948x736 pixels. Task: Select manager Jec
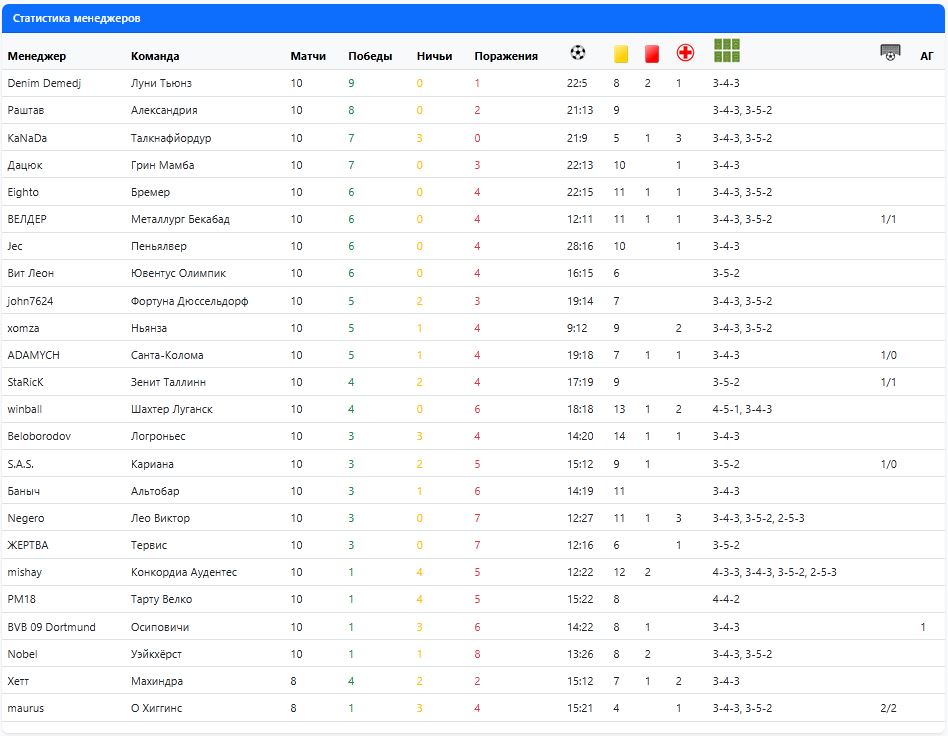[x=15, y=246]
